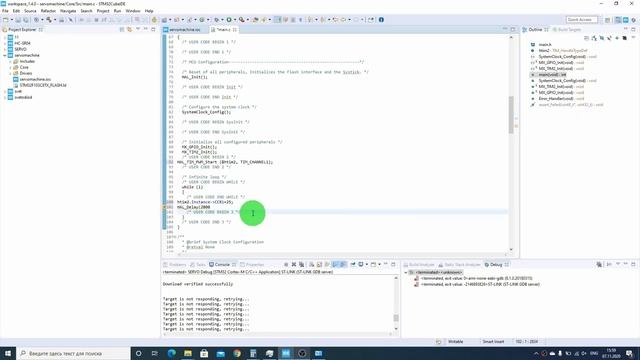640x360 pixels.
Task: Maximize the editor area
Action: point(513,29)
